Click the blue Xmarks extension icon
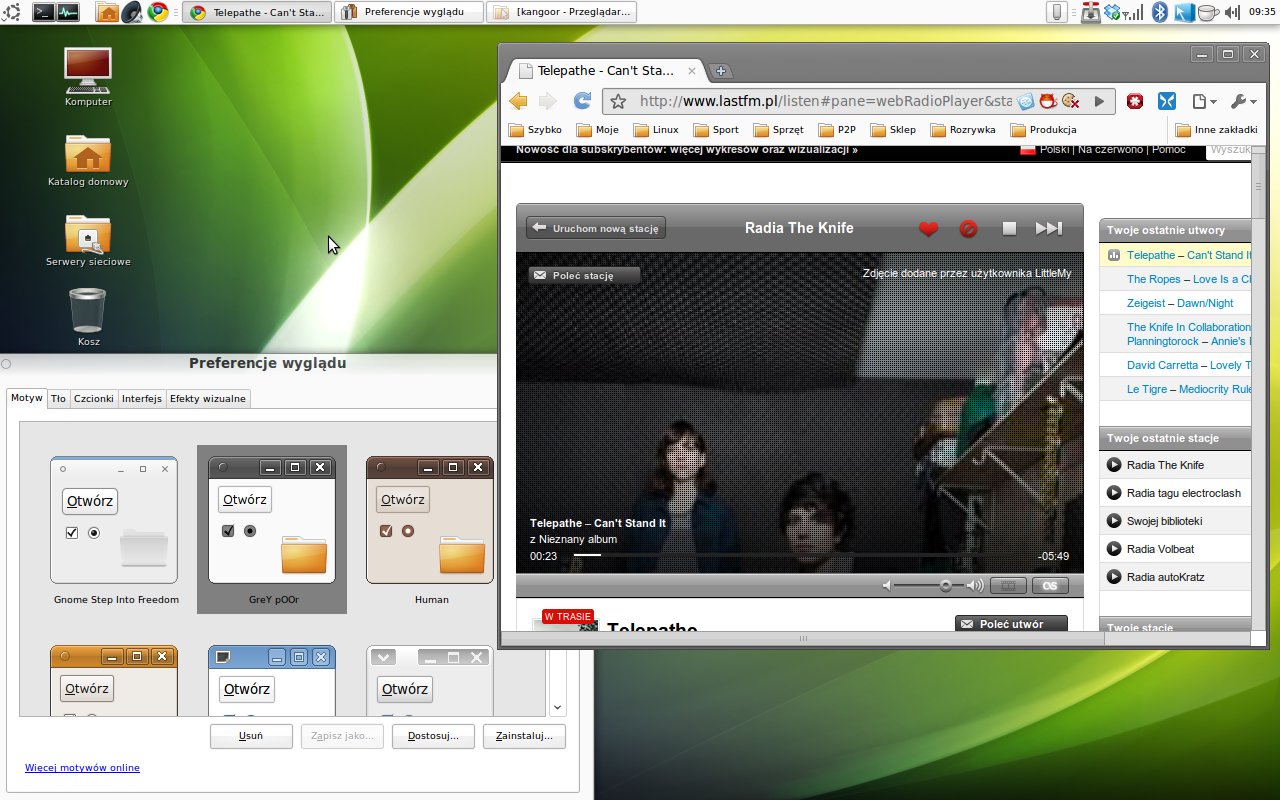The width and height of the screenshot is (1280, 800). (x=1166, y=101)
